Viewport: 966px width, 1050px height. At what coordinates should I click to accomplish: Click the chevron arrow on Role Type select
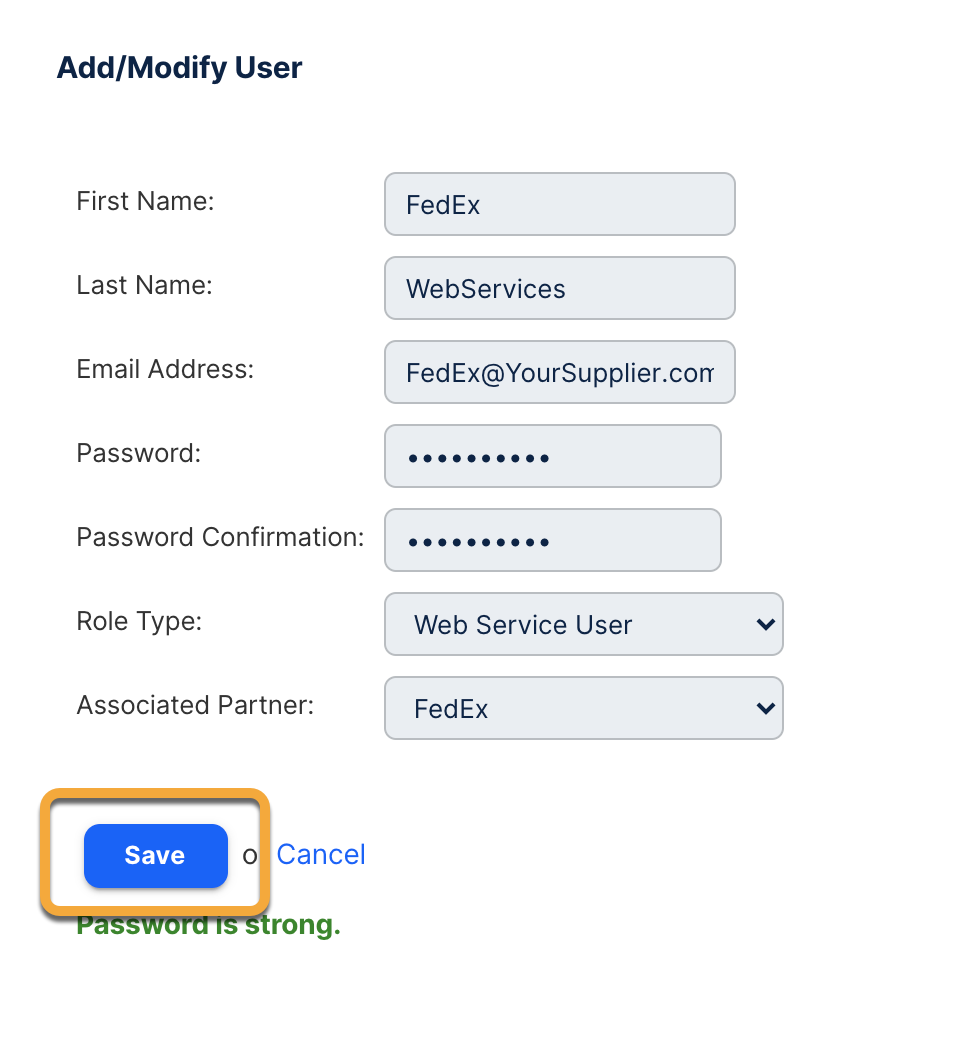(x=765, y=625)
